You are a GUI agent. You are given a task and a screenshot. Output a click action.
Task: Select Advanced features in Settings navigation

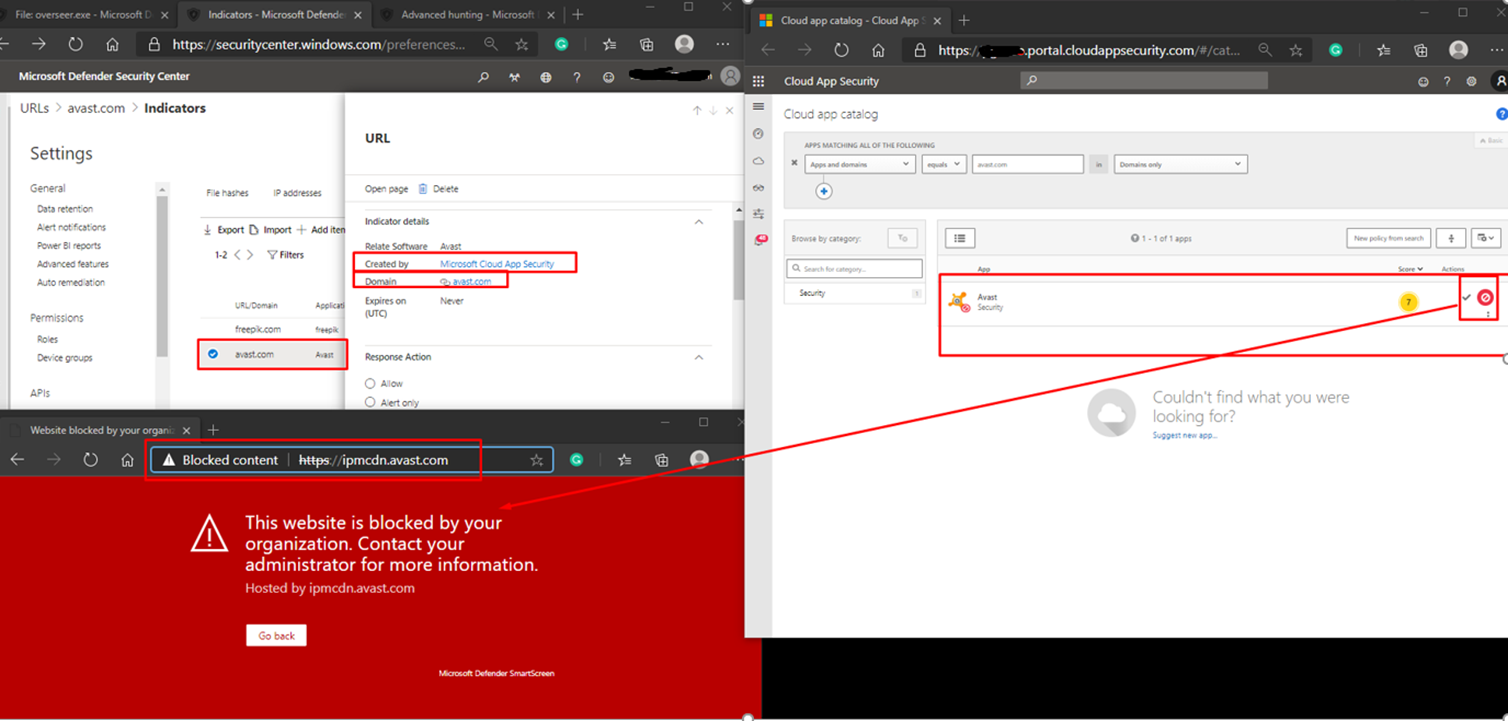pos(73,264)
